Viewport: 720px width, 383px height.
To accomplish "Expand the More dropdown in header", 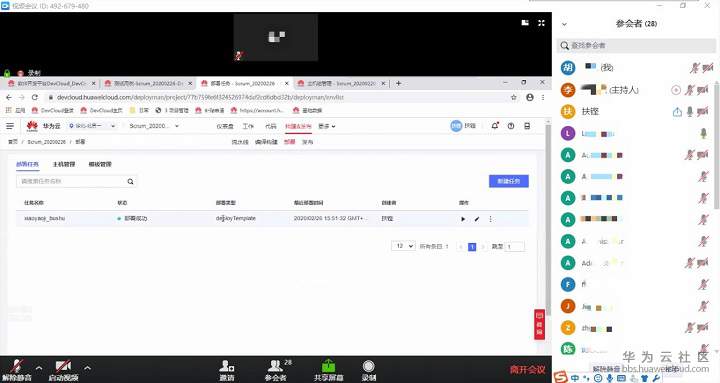I will click(x=326, y=126).
